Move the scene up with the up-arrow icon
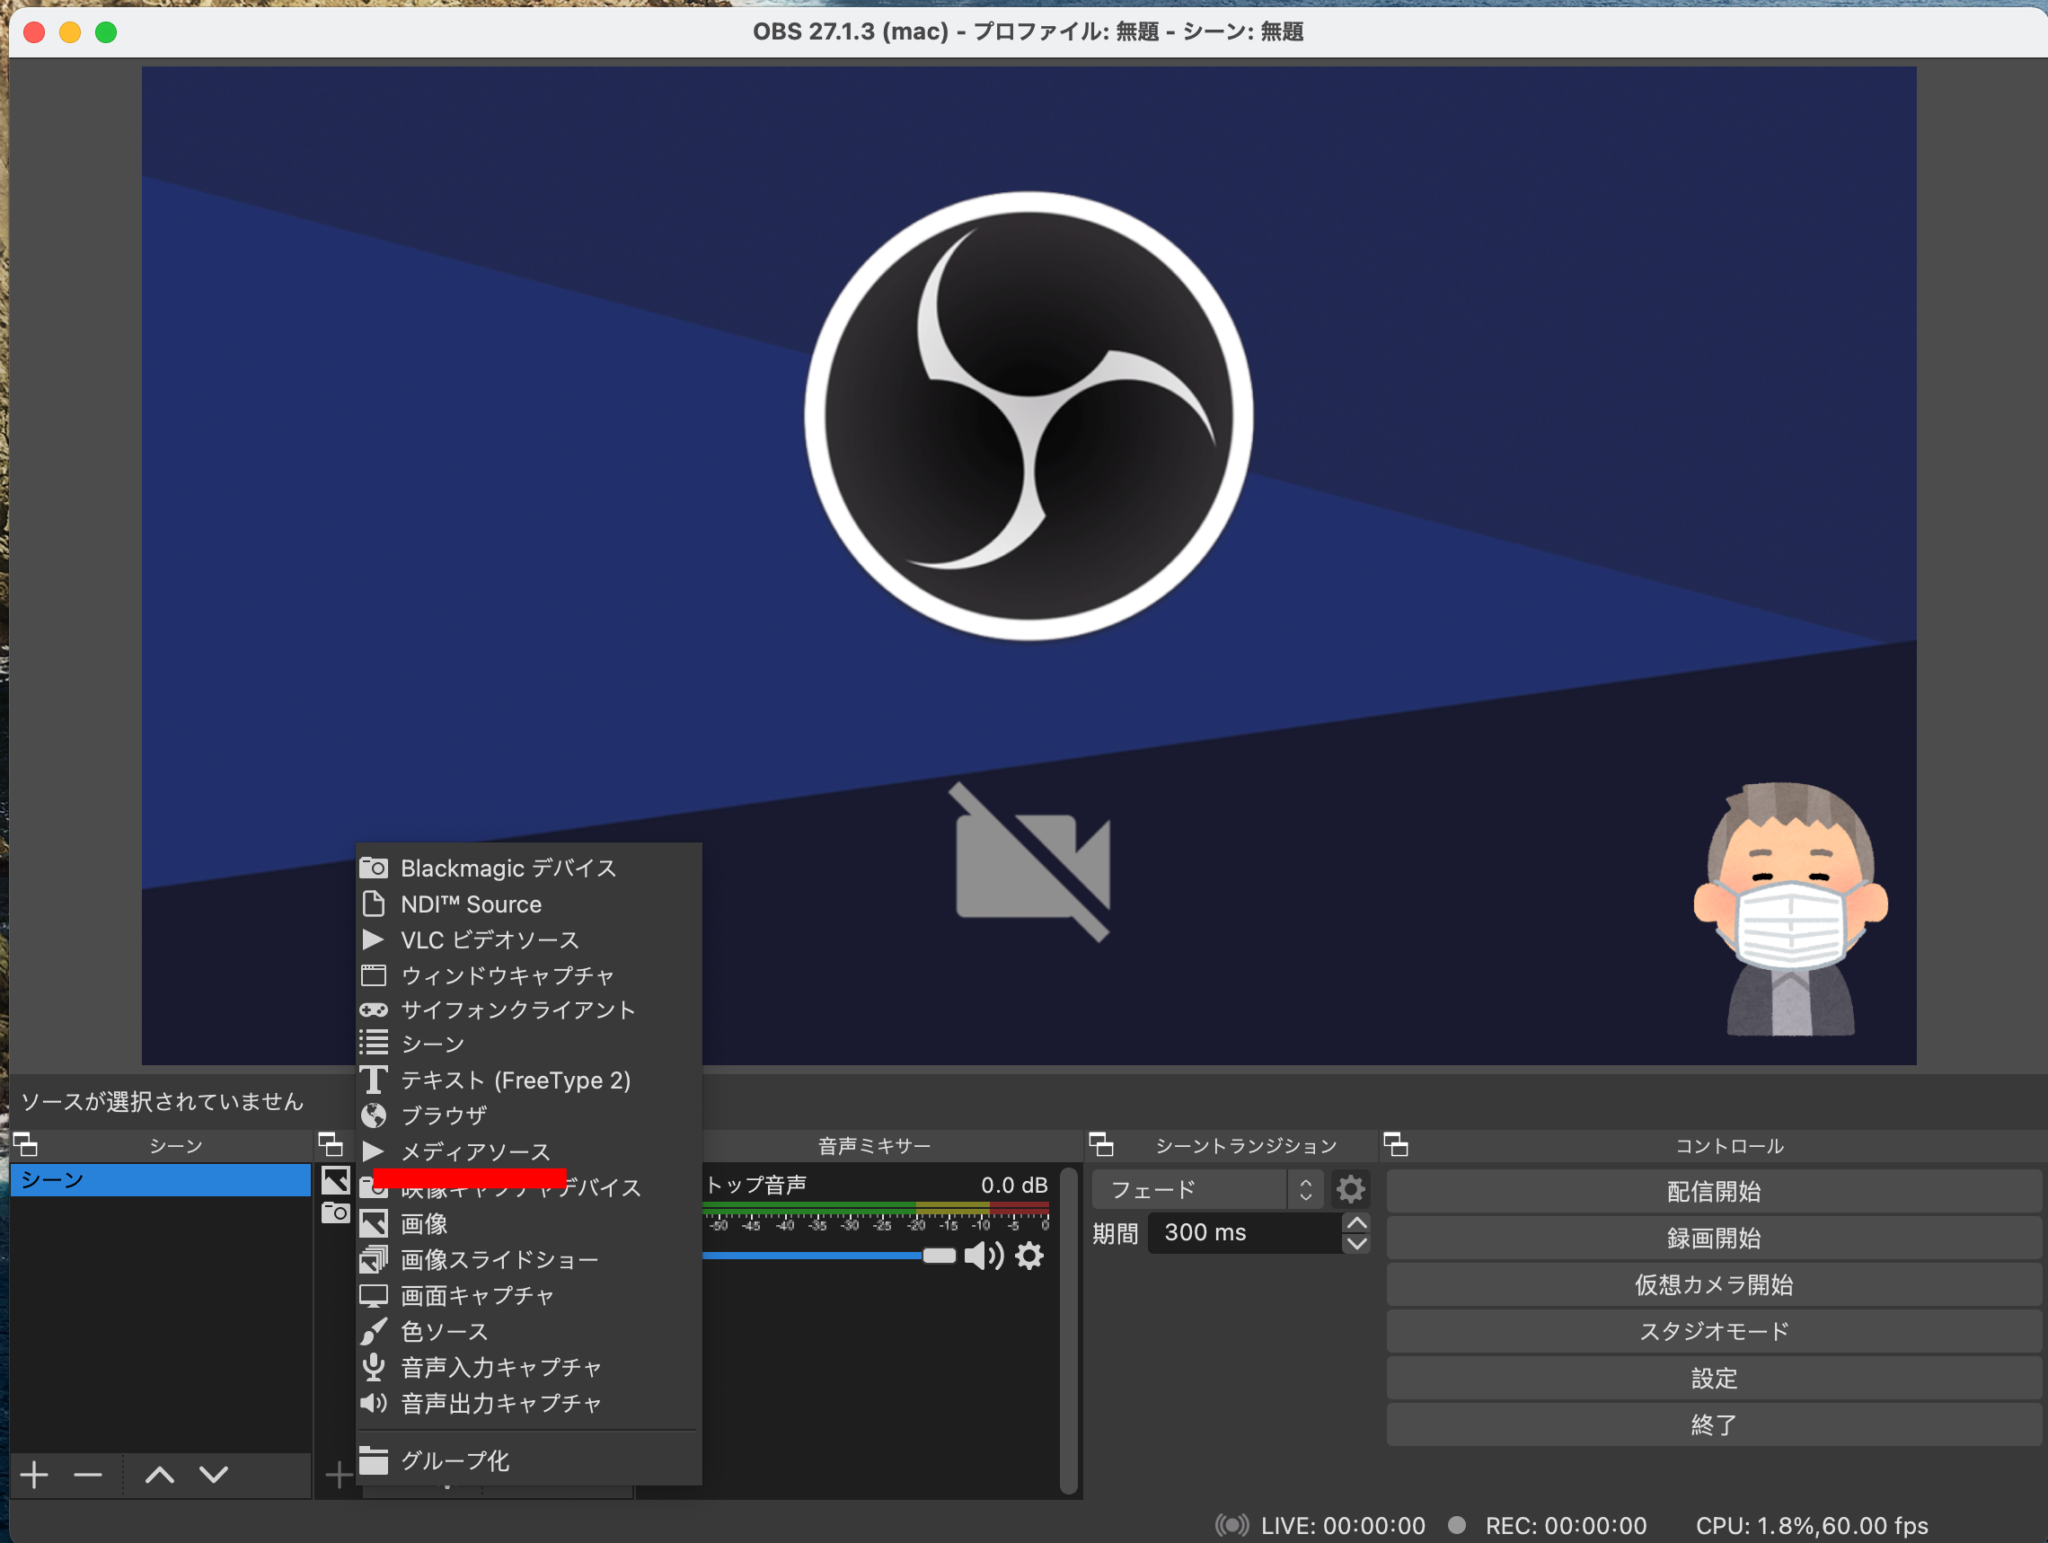Image resolution: width=2048 pixels, height=1543 pixels. tap(160, 1475)
